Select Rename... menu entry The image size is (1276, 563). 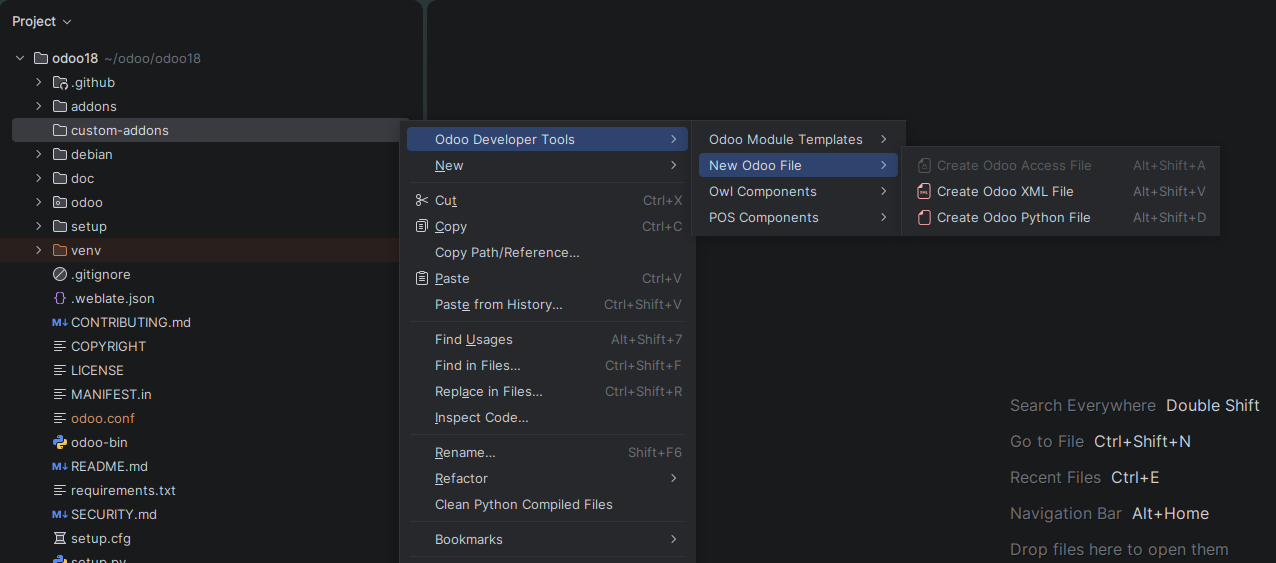[x=548, y=452]
